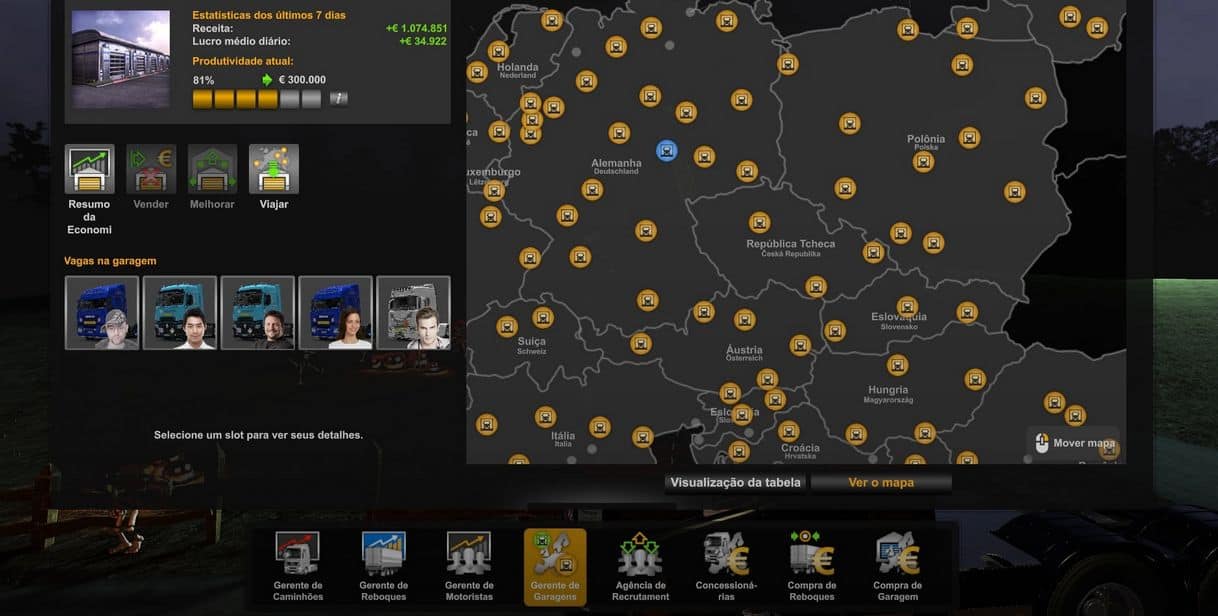Select the white truck garage slot
The height and width of the screenshot is (616, 1218).
click(413, 313)
